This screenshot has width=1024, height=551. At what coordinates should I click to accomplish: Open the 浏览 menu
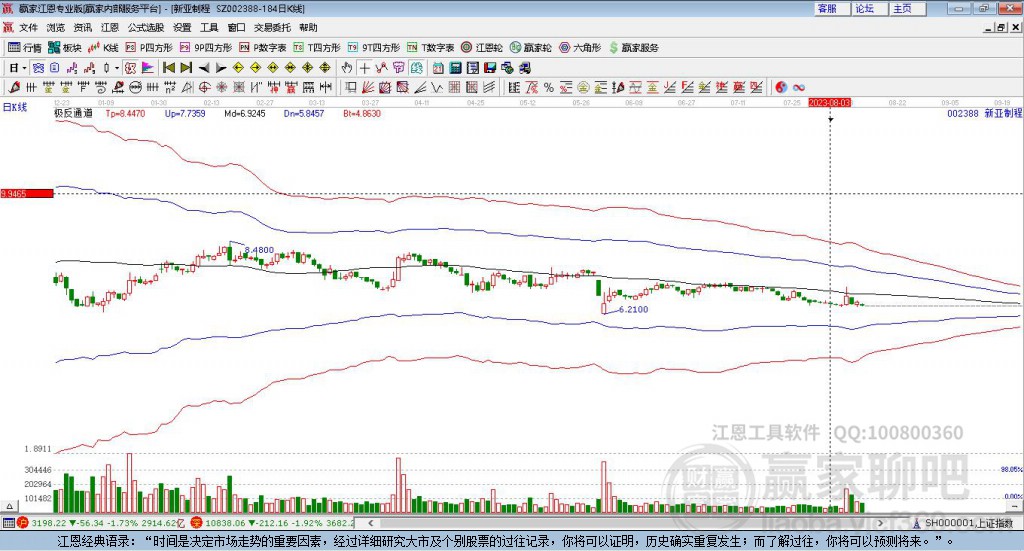pos(56,27)
